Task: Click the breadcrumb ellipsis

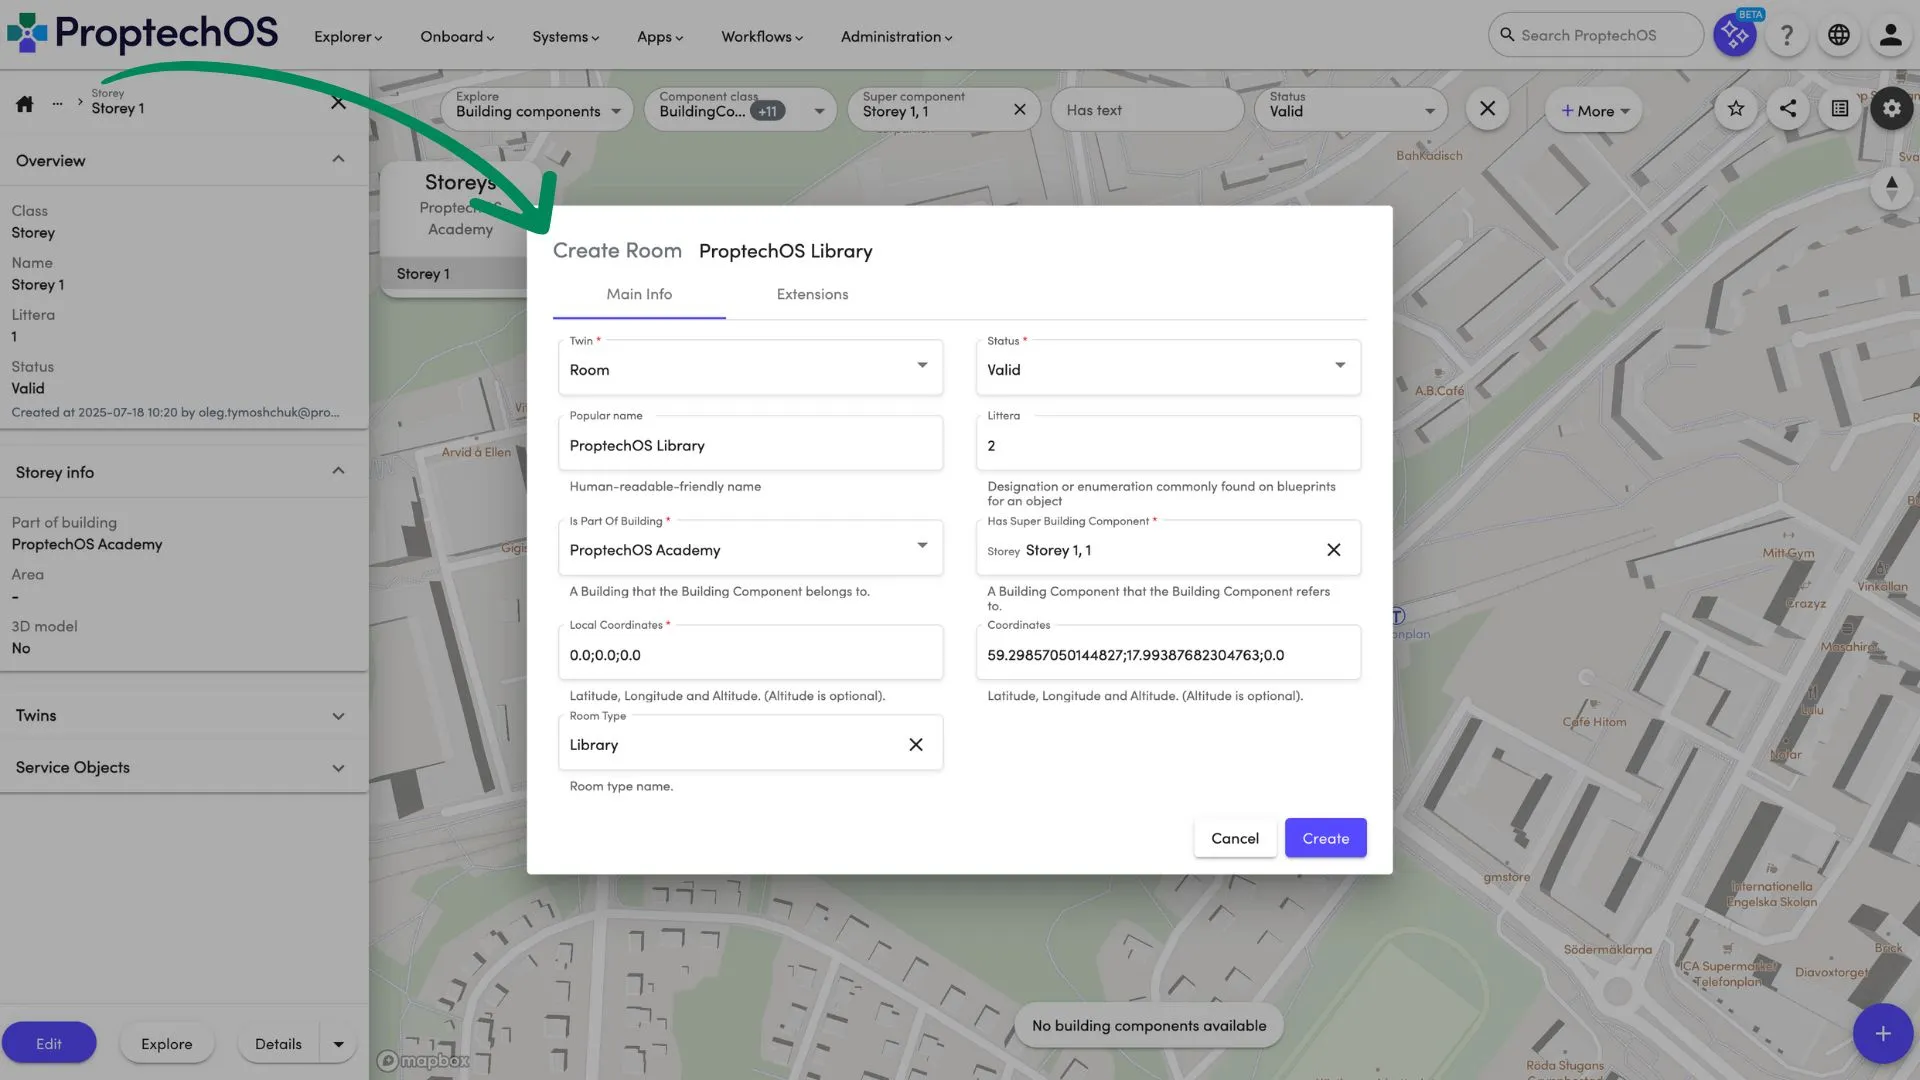Action: coord(57,103)
